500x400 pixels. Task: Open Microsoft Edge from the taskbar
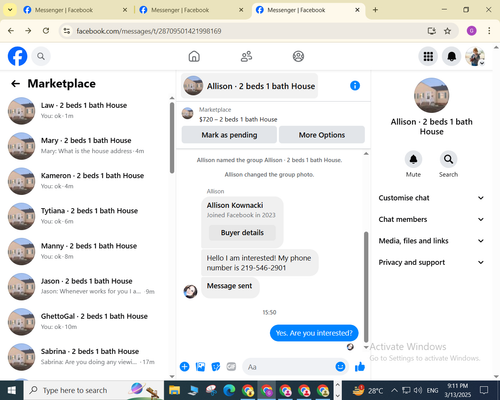coord(229,390)
